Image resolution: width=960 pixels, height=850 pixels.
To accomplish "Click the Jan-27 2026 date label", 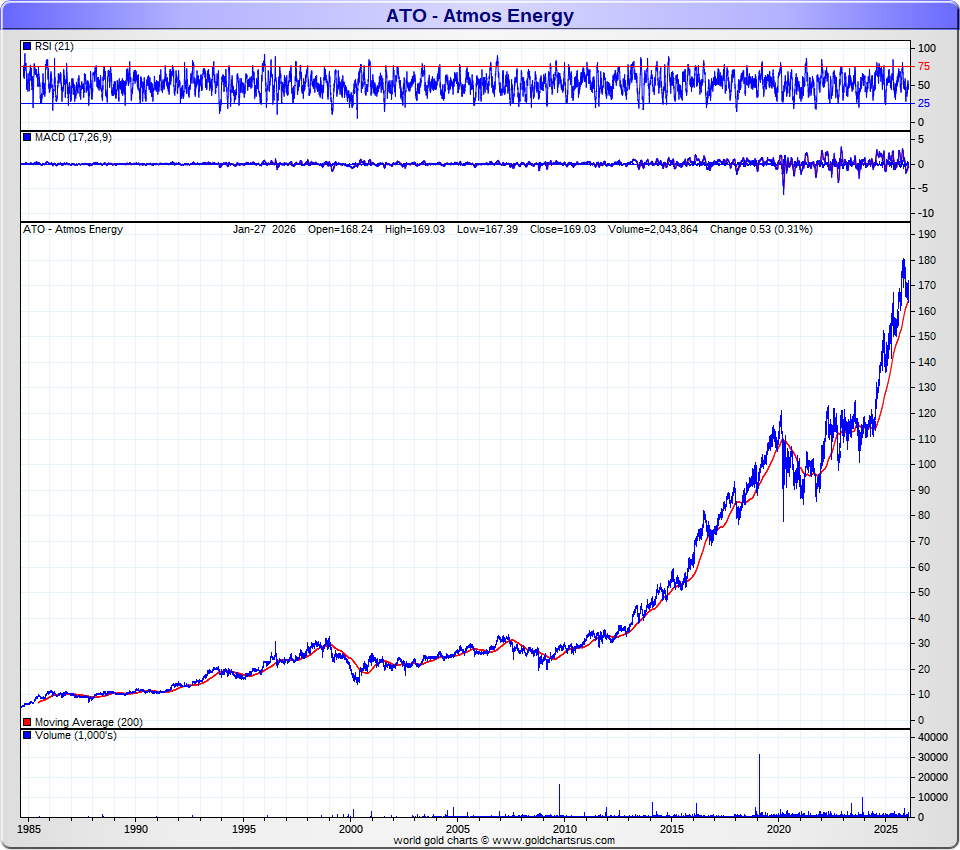I will point(264,229).
